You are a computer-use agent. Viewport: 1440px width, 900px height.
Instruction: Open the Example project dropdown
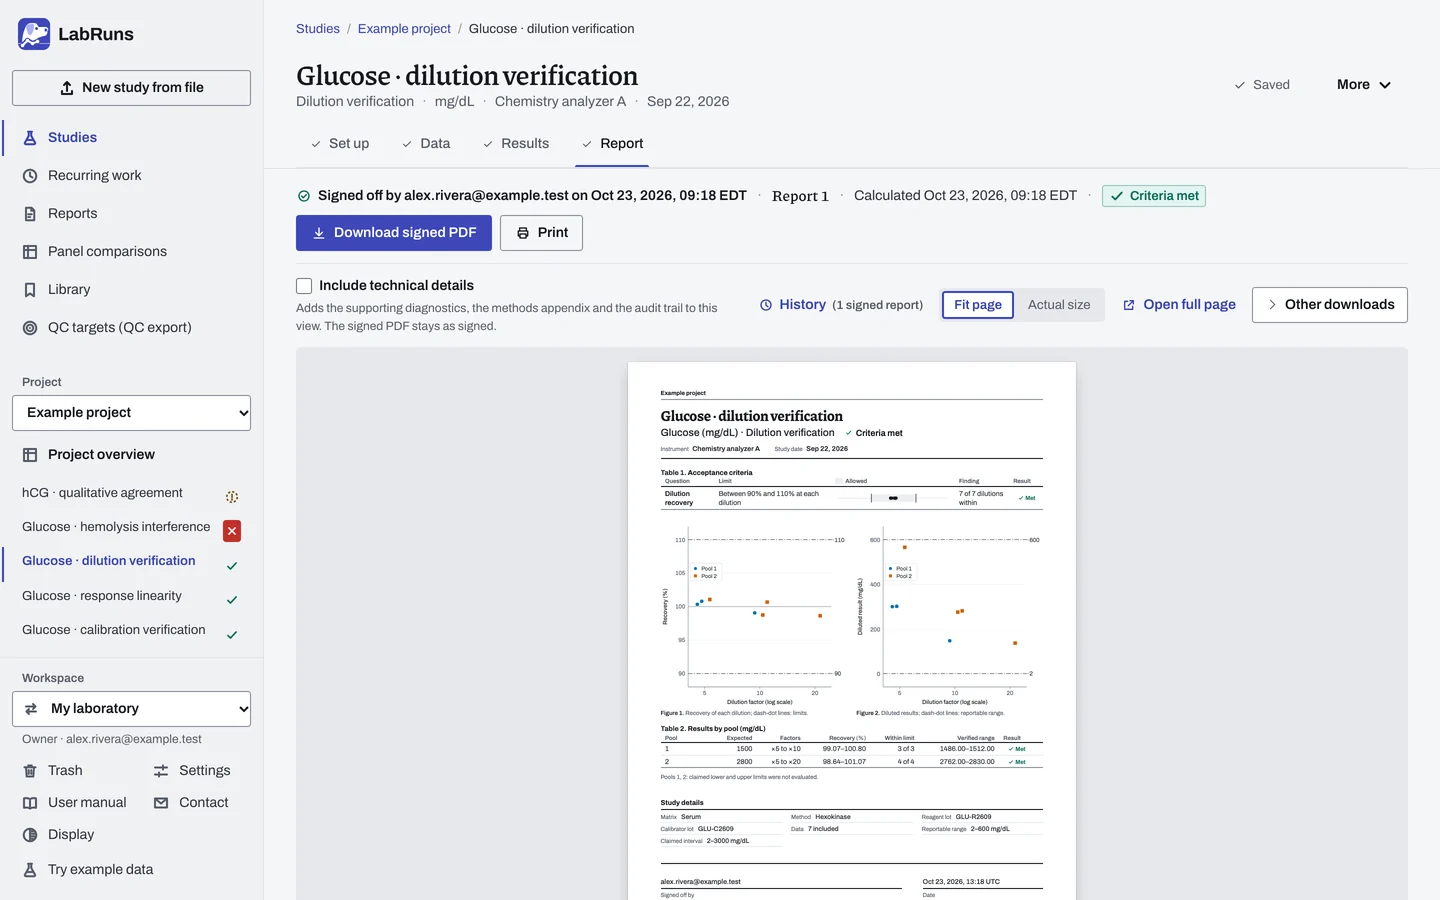pos(131,413)
